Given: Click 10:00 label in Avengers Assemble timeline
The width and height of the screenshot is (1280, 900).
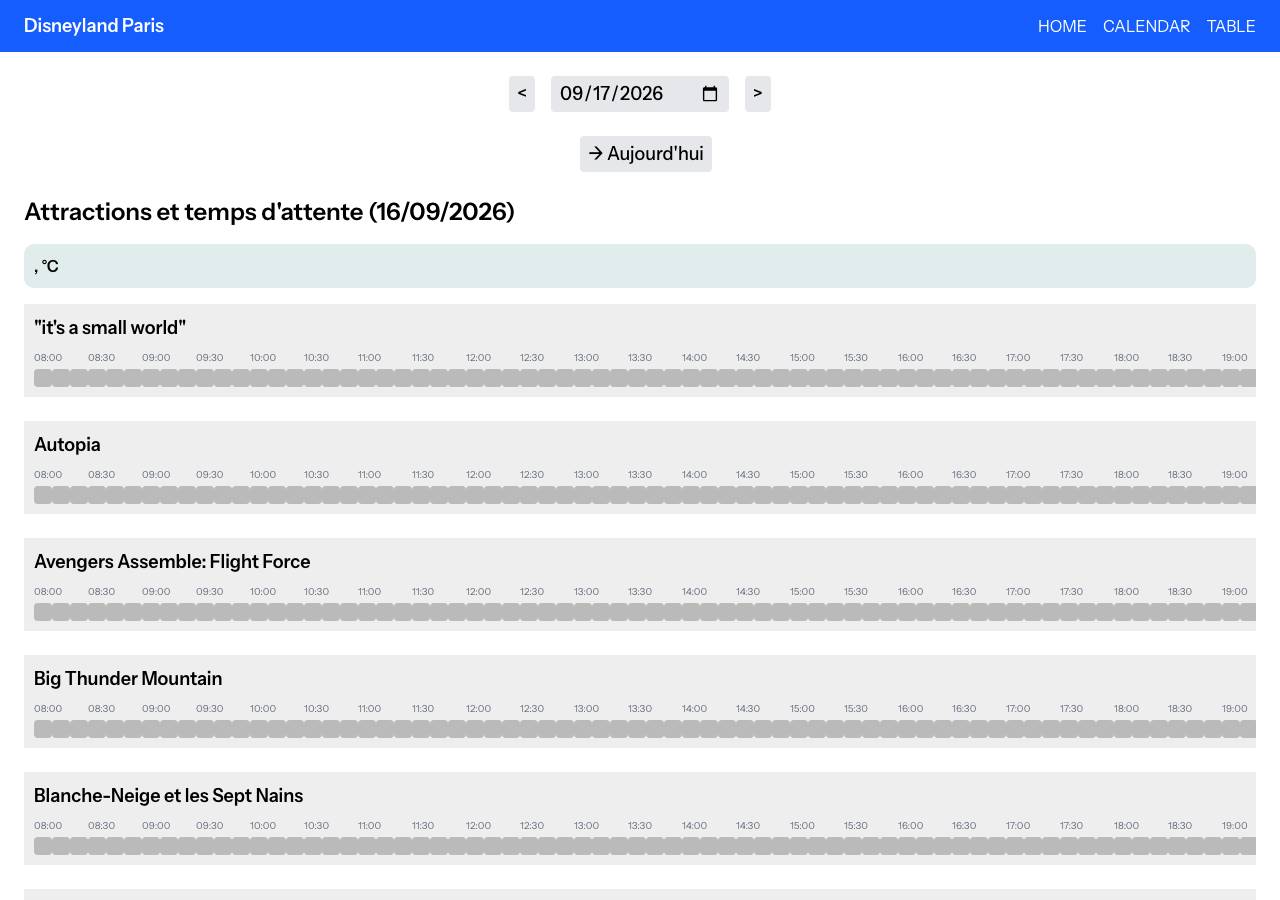Looking at the screenshot, I should click(263, 592).
